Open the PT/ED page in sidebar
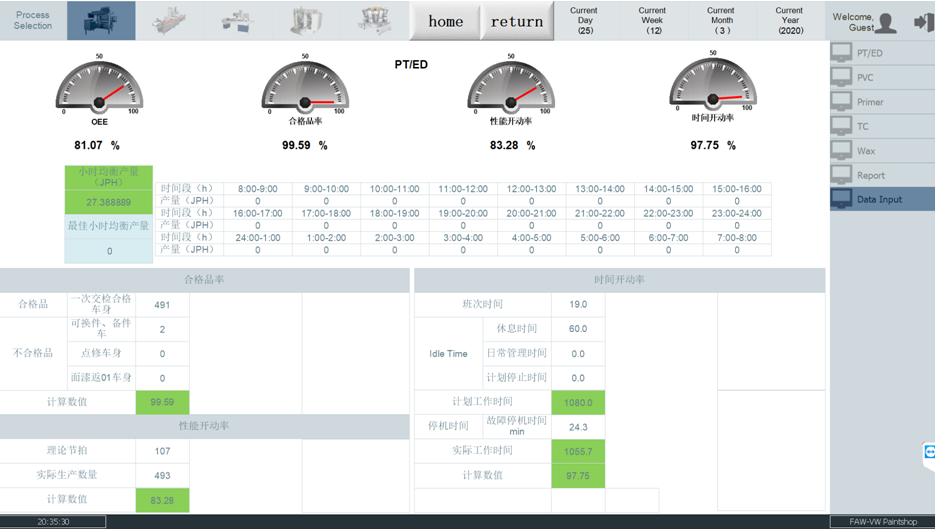Image resolution: width=935 pixels, height=529 pixels. click(881, 53)
